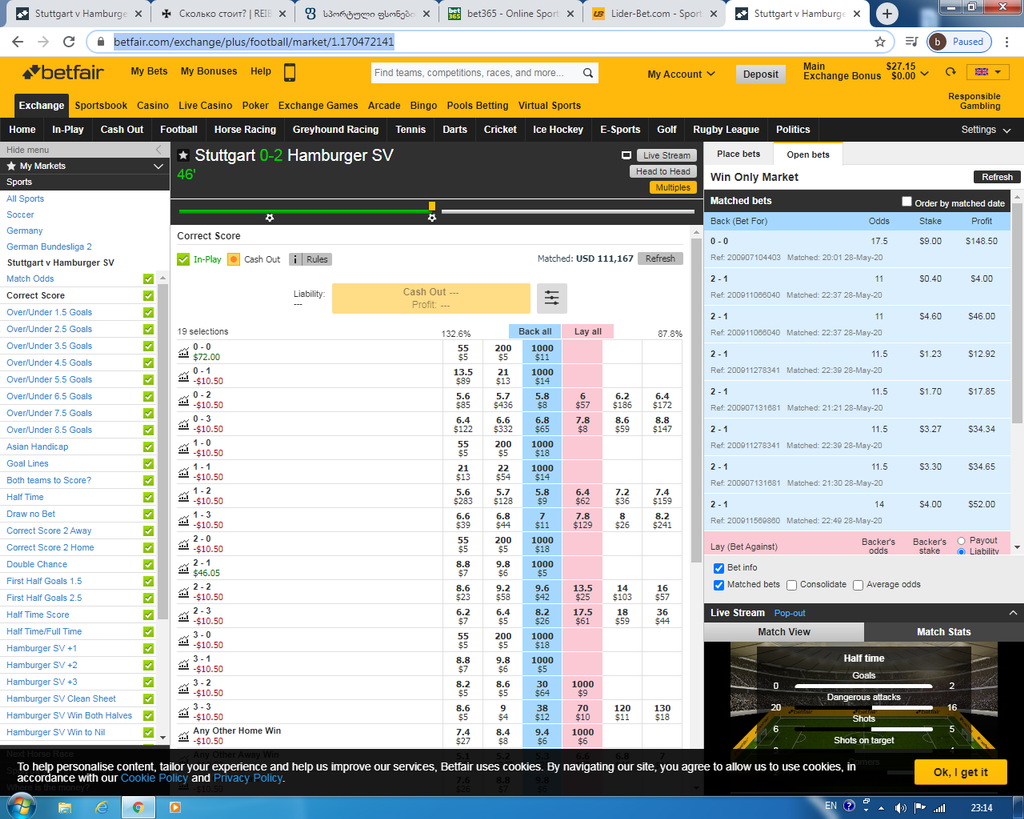Collapse the My Markets section
This screenshot has width=1024, height=819.
(158, 167)
